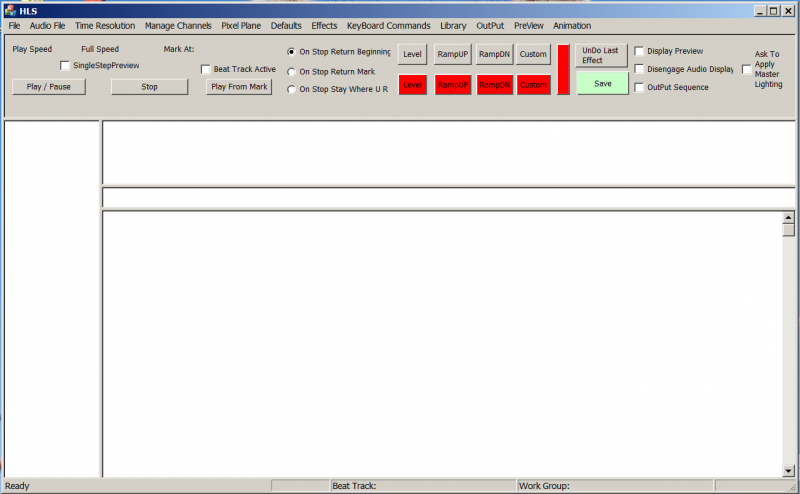Click the red Custom effect button
This screenshot has width=800, height=494.
[x=533, y=85]
